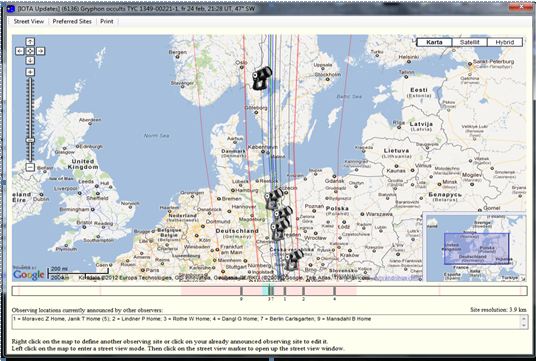Open the Street View menu item
The image size is (536, 361).
pyautogui.click(x=29, y=21)
